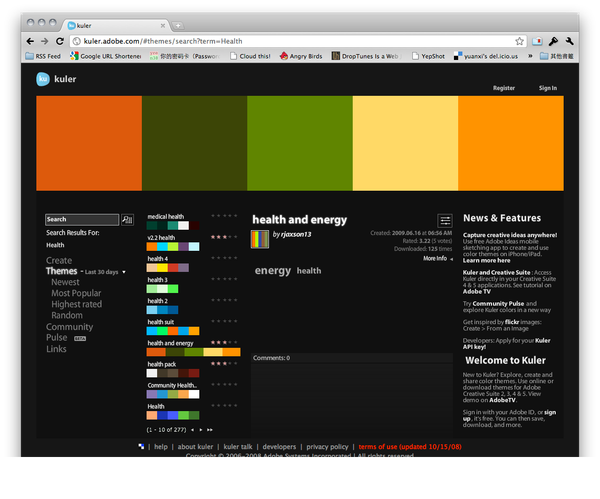The width and height of the screenshot is (600, 499).
Task: Open the theme options icon next to health and energy
Action: 445,221
